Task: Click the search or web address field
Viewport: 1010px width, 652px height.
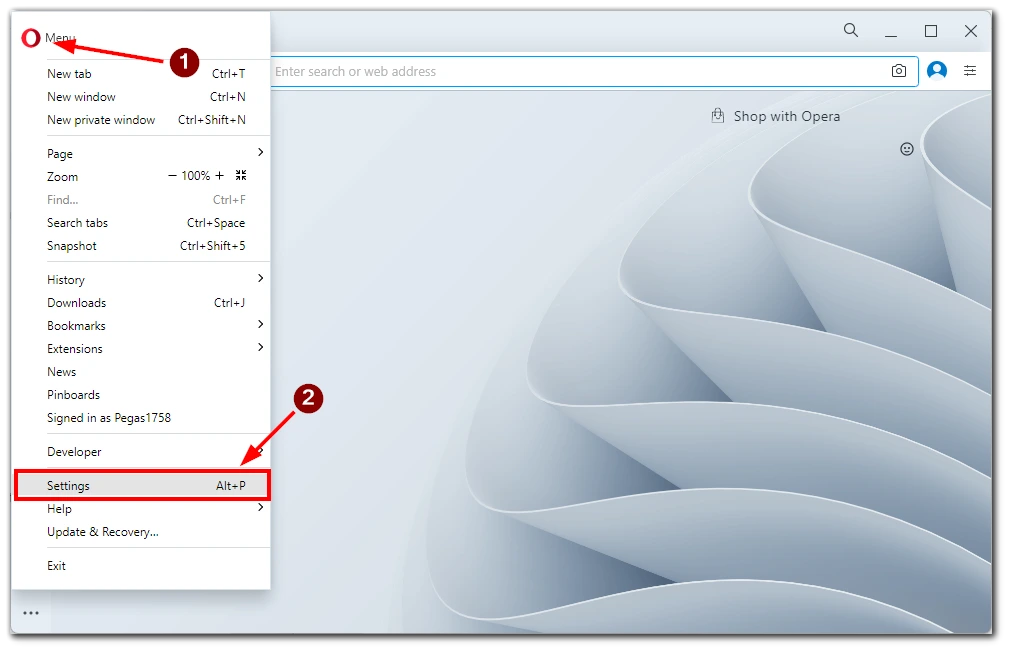Action: coord(580,72)
